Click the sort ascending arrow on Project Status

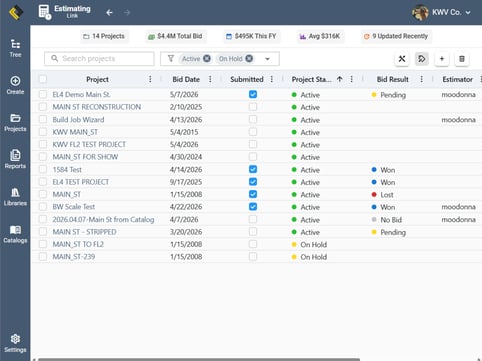[340, 79]
